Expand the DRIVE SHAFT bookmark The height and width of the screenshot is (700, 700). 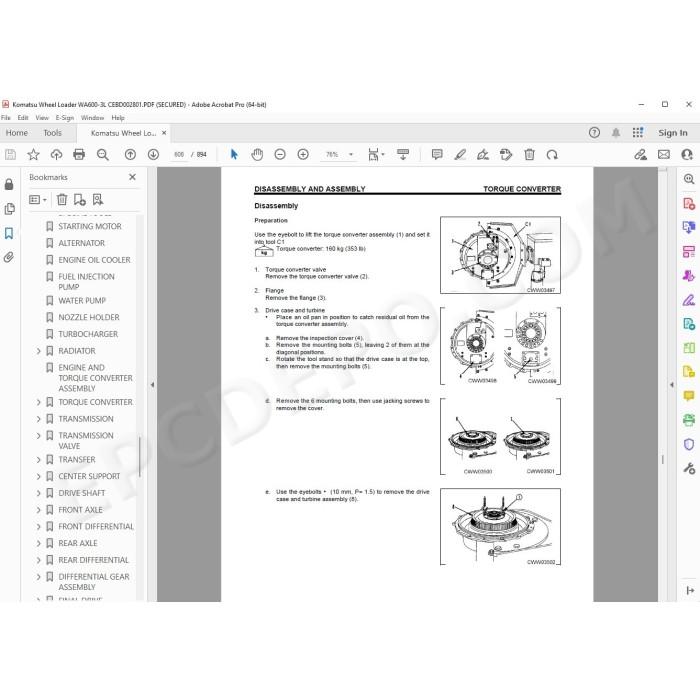tap(38, 493)
